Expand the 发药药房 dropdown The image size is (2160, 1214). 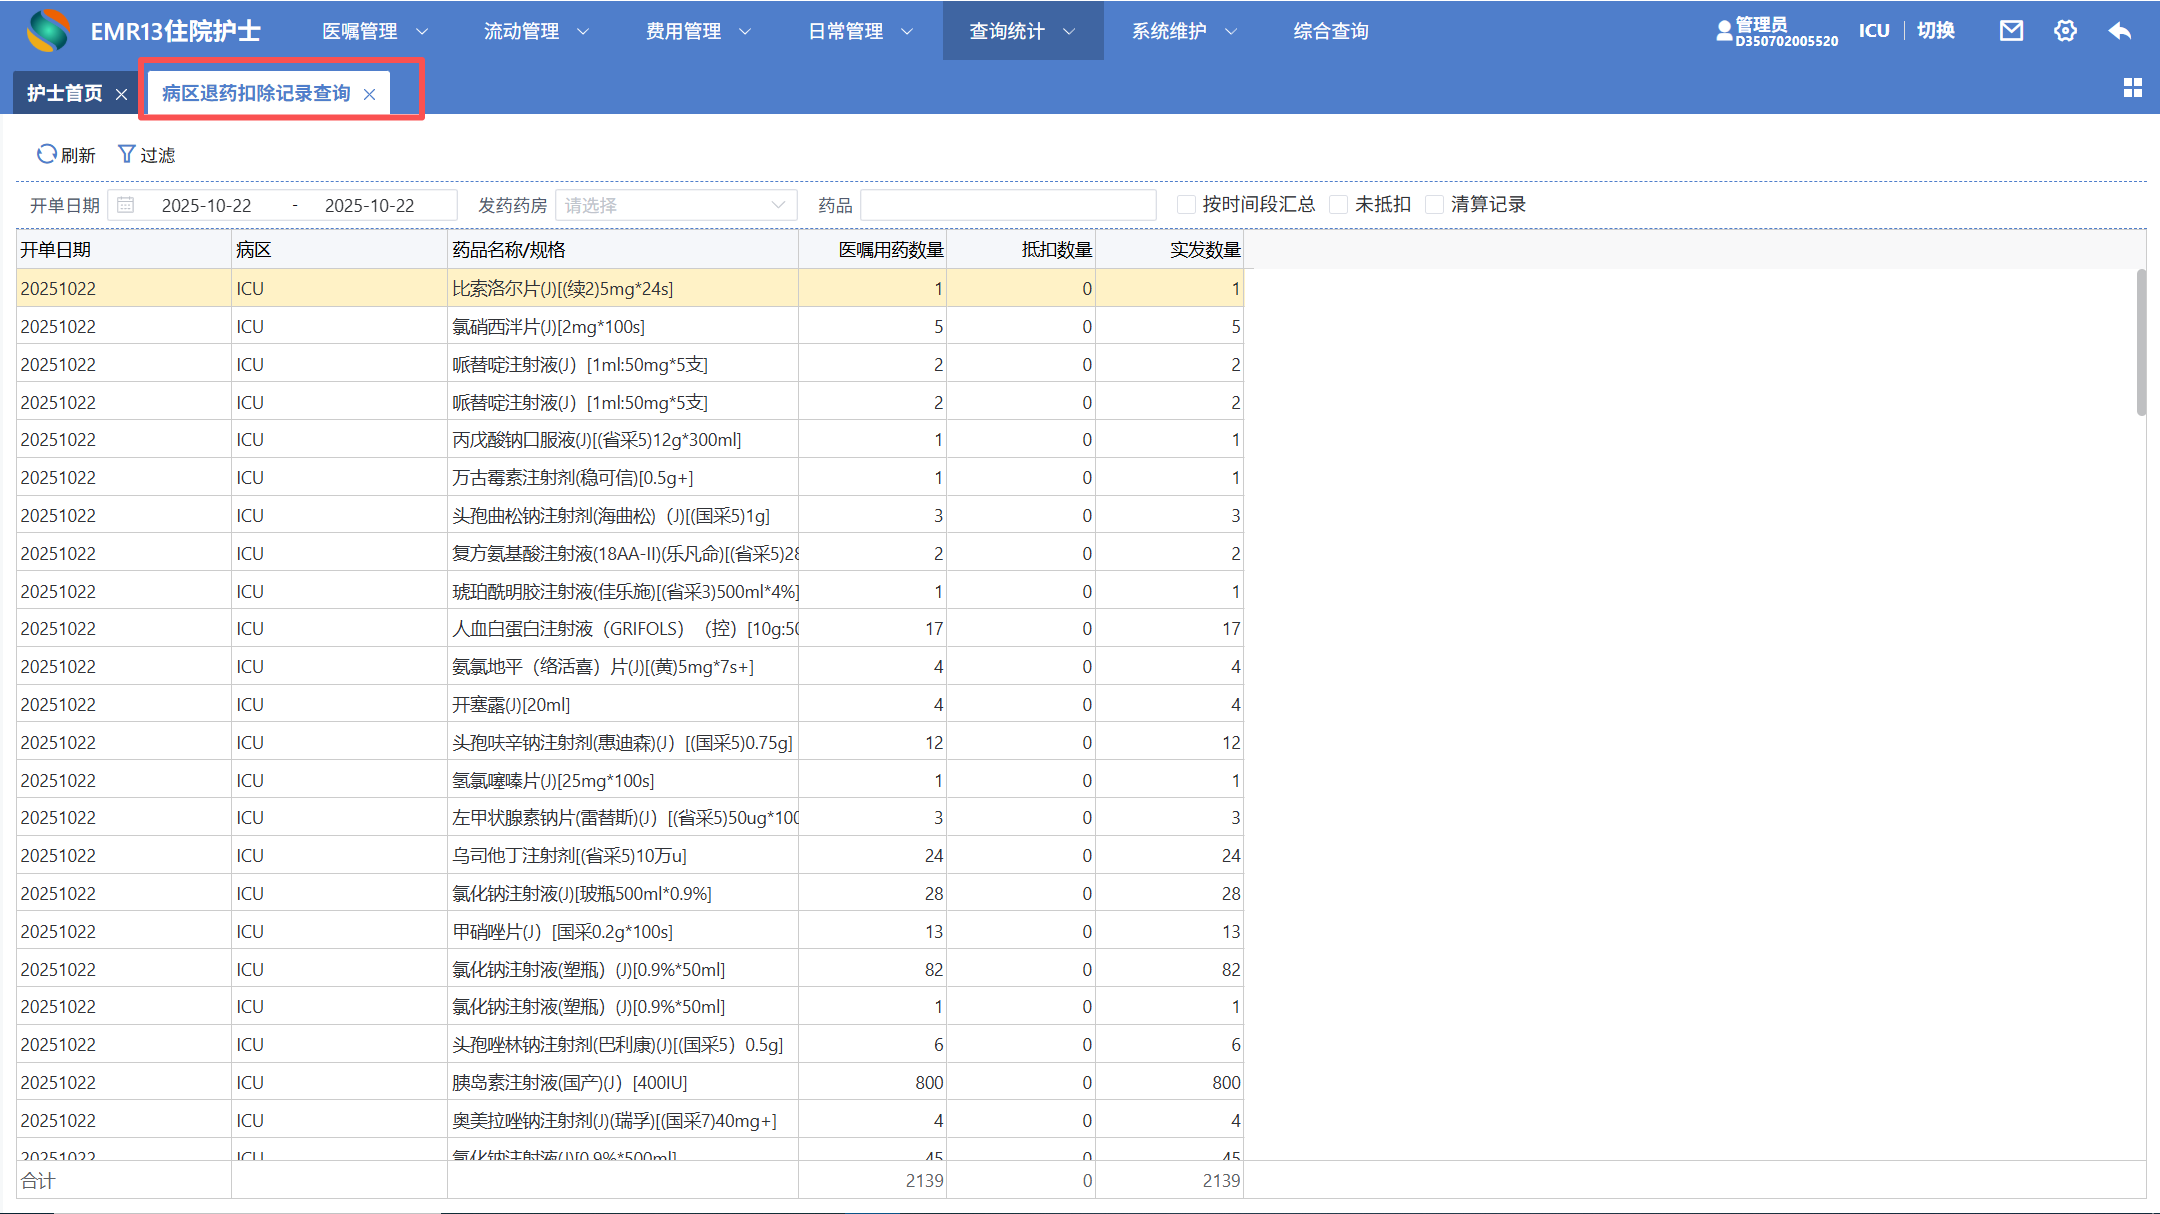click(x=676, y=205)
